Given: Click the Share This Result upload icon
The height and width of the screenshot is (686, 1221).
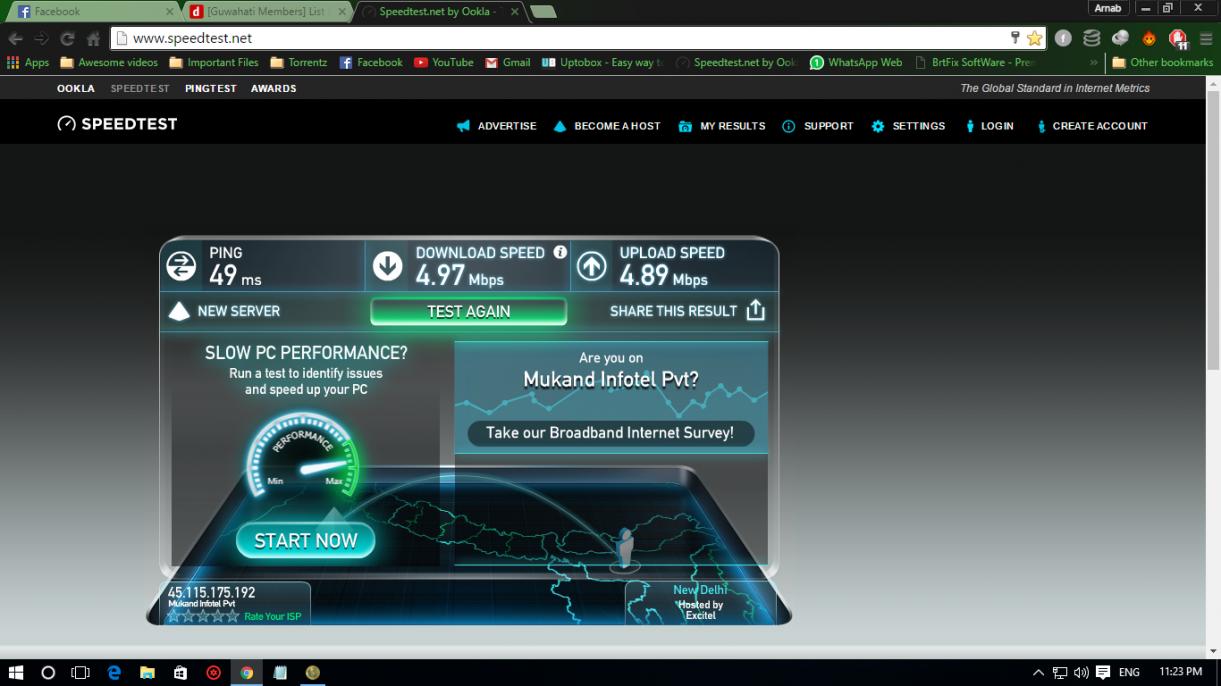Looking at the screenshot, I should 755,310.
